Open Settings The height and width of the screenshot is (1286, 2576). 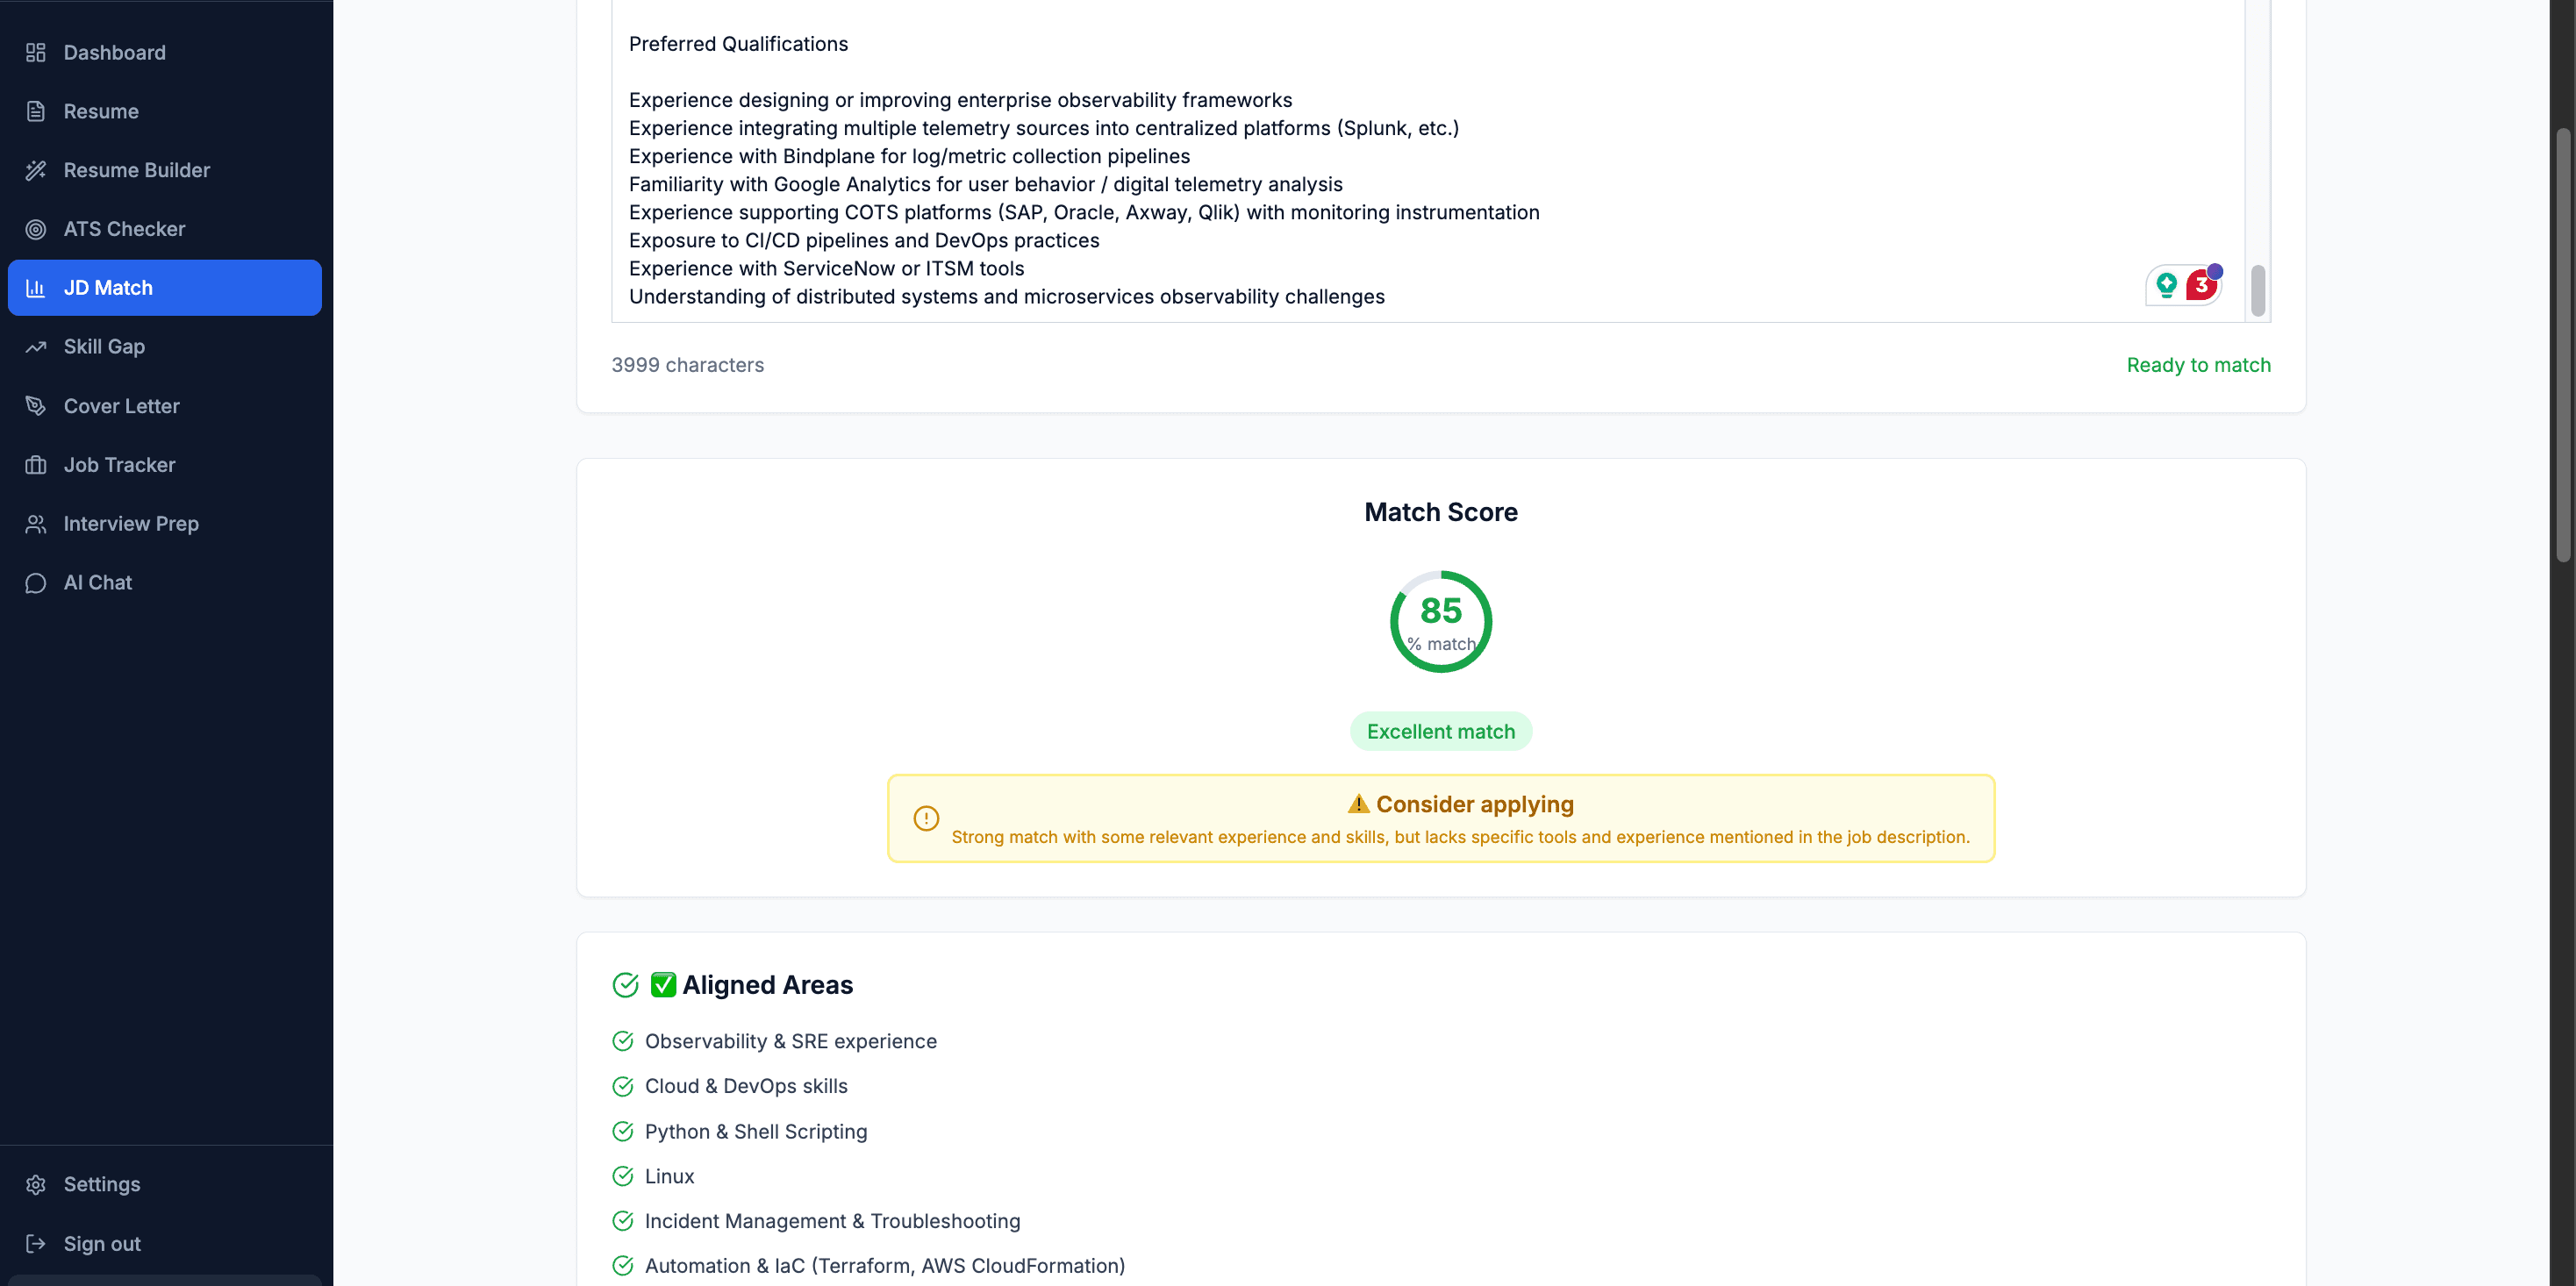(165, 1184)
